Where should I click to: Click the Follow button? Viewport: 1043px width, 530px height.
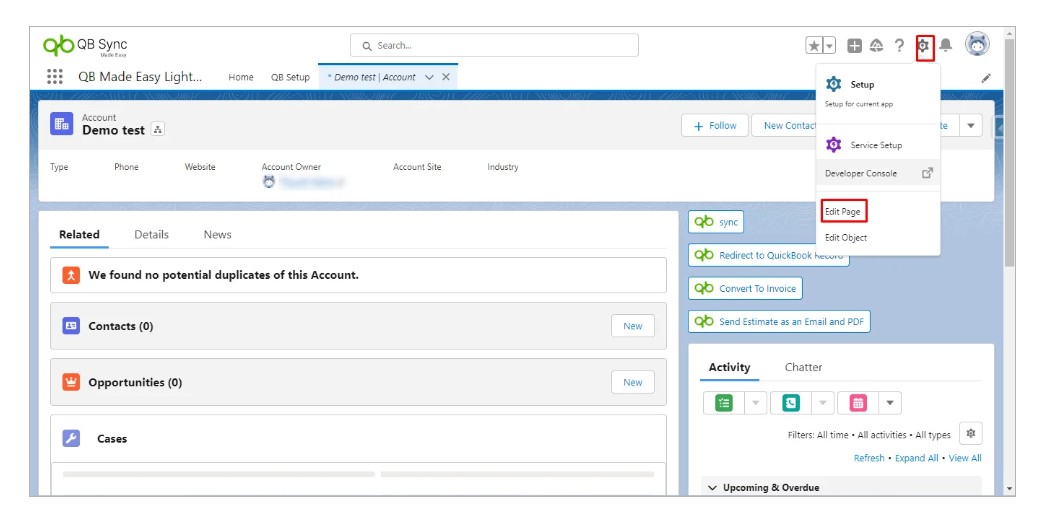point(714,126)
